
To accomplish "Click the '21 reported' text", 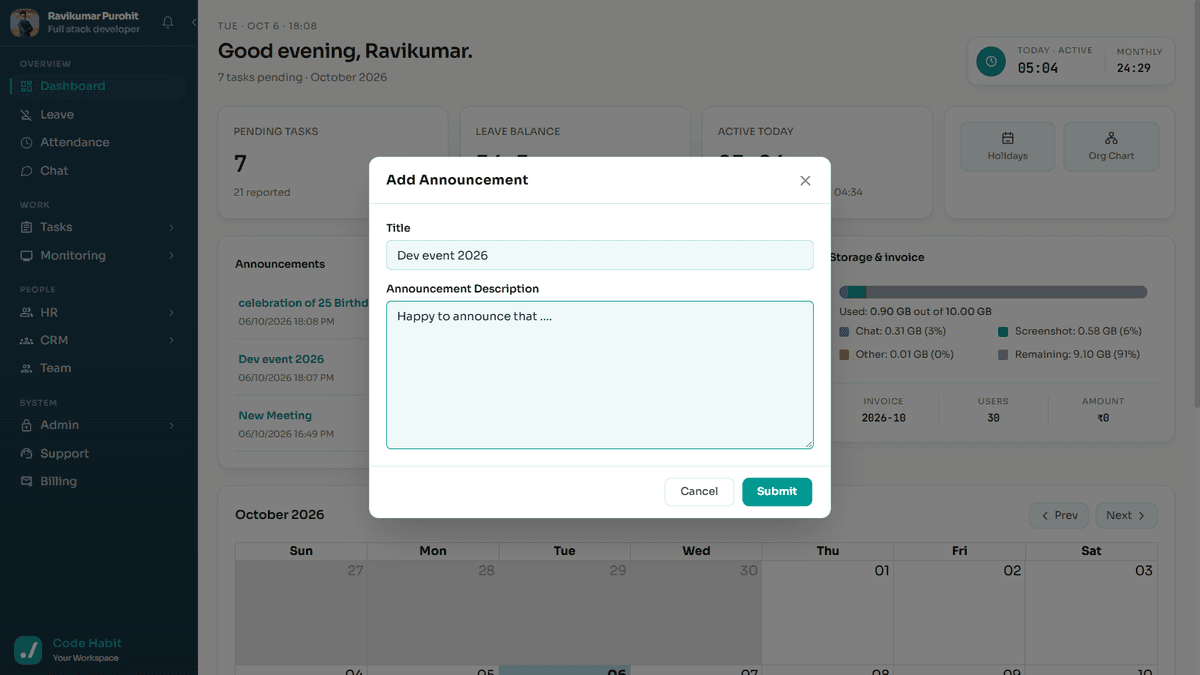I will click(262, 193).
